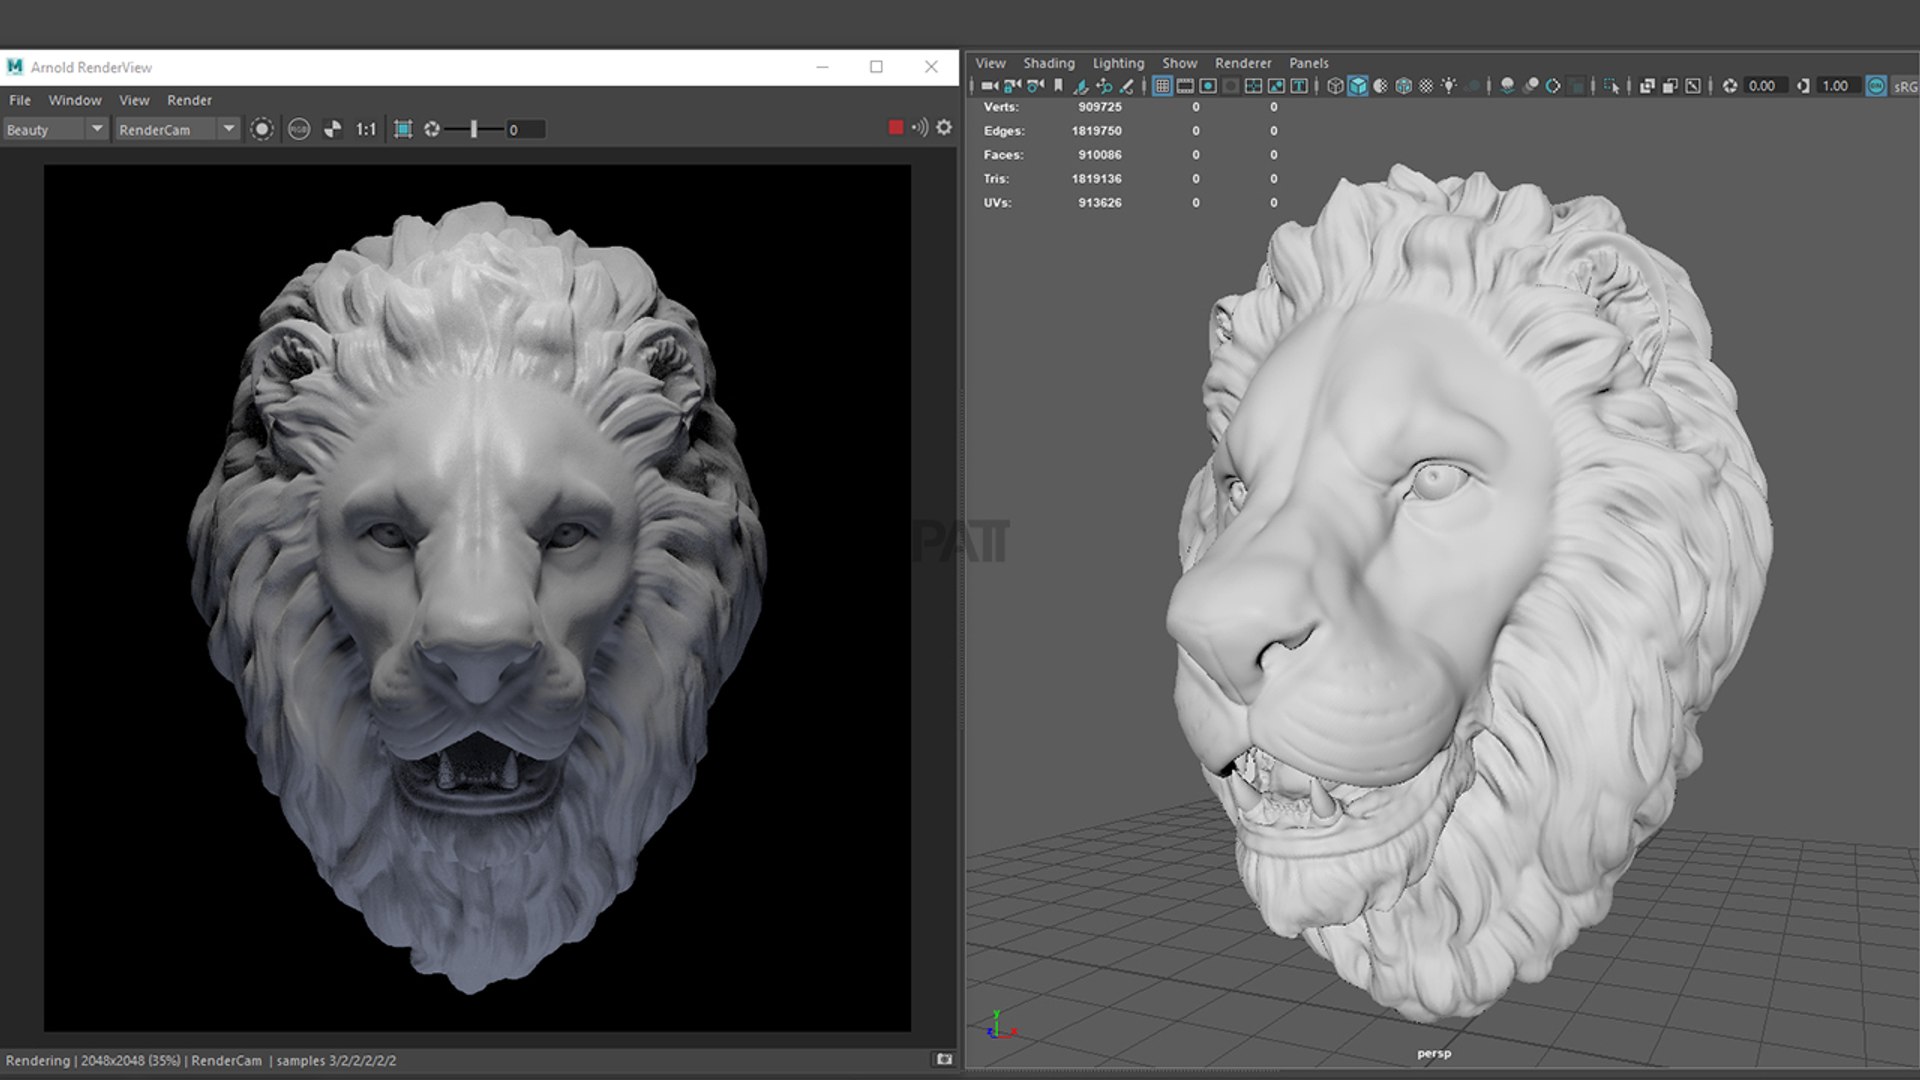Click the RGB channel display button
The image size is (1920, 1080).
tap(298, 129)
